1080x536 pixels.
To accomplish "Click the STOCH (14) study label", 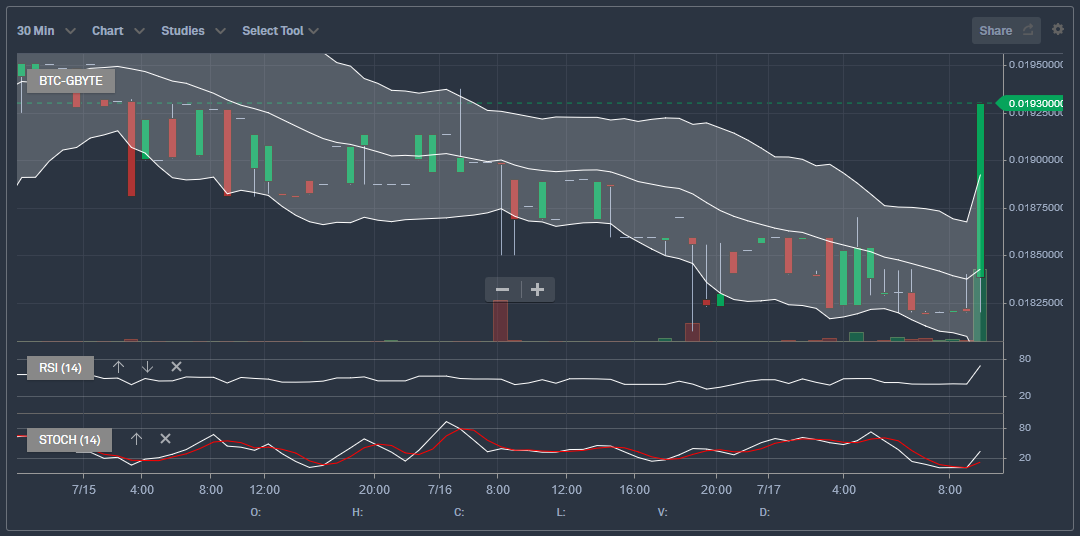I will (70, 440).
